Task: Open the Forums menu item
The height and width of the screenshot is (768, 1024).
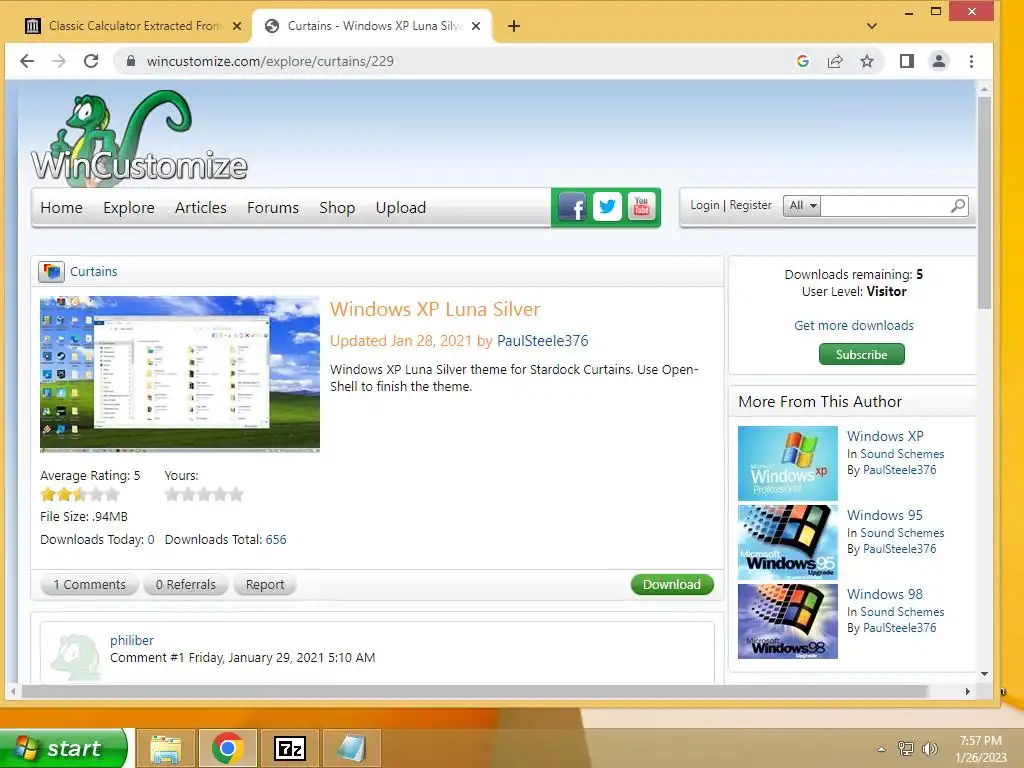Action: pyautogui.click(x=273, y=208)
